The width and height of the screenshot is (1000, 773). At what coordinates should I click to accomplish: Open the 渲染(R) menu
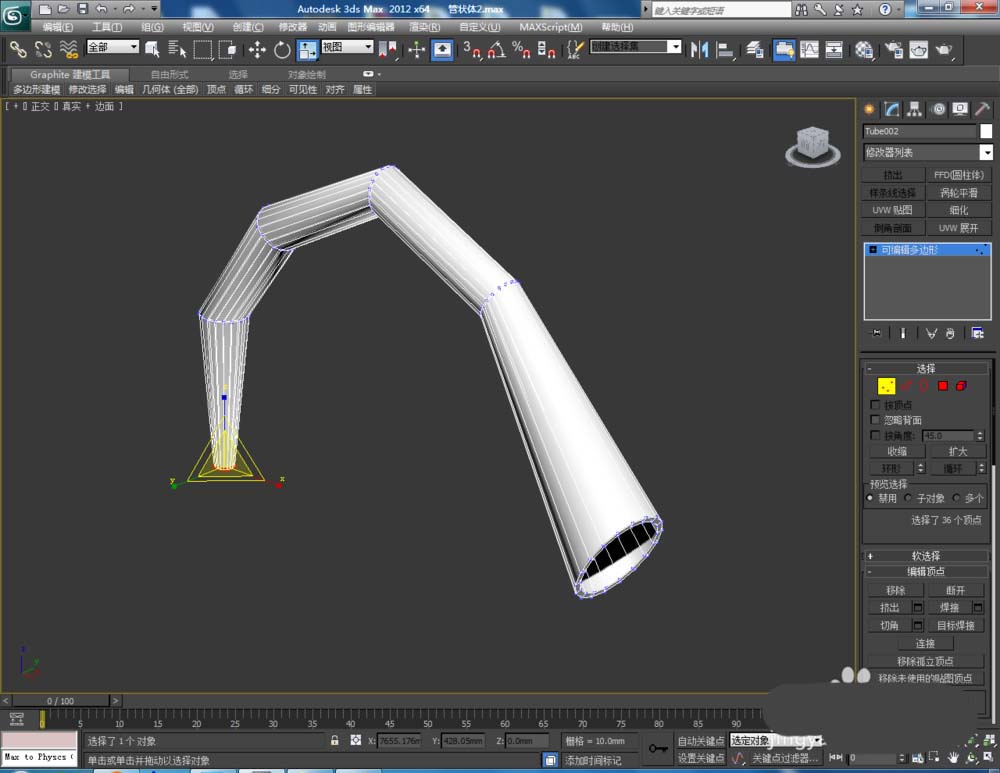(x=425, y=27)
